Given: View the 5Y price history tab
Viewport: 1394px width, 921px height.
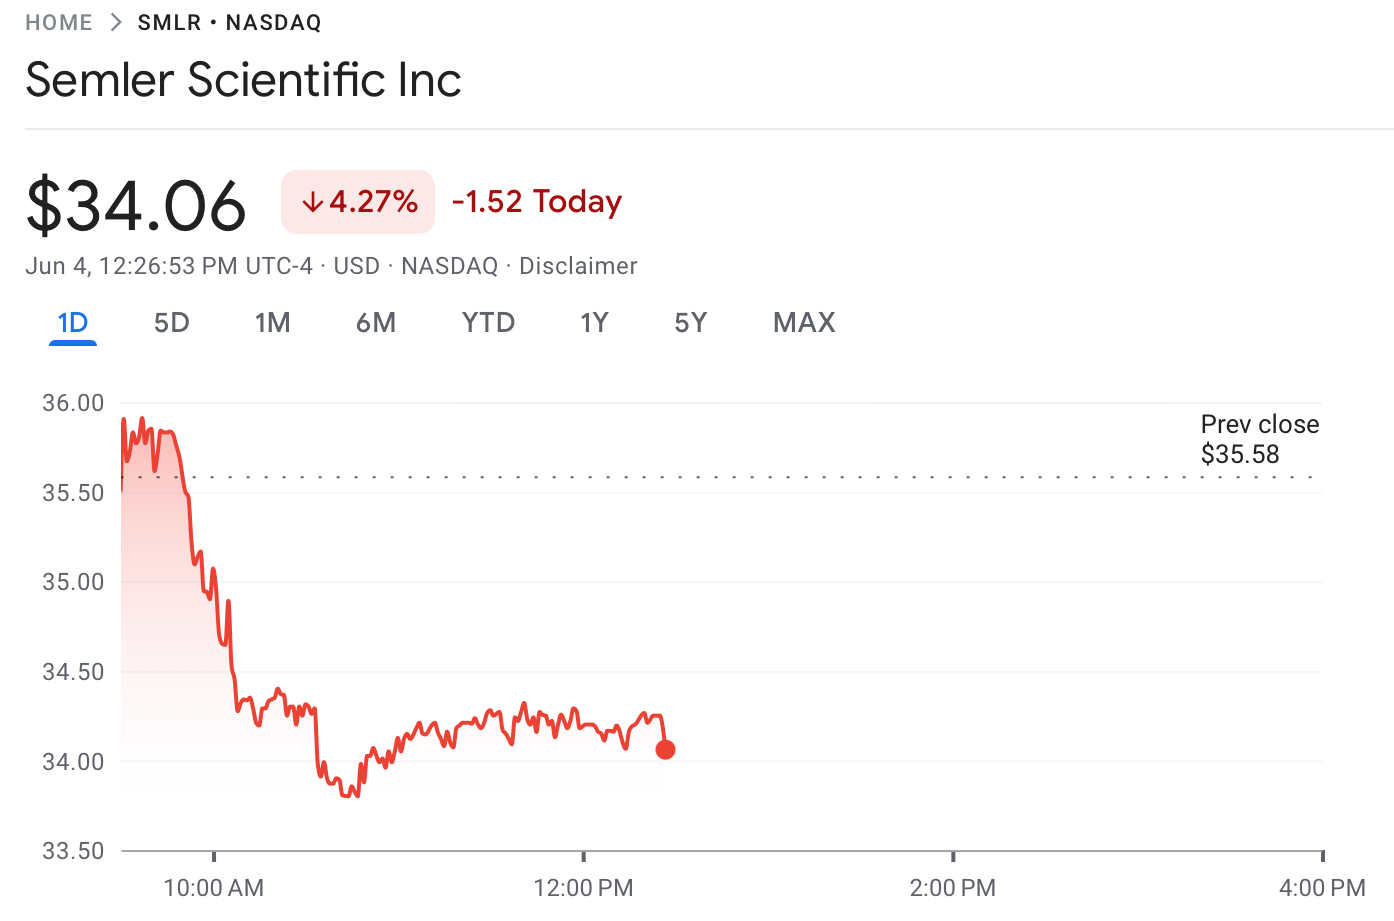Looking at the screenshot, I should [690, 323].
